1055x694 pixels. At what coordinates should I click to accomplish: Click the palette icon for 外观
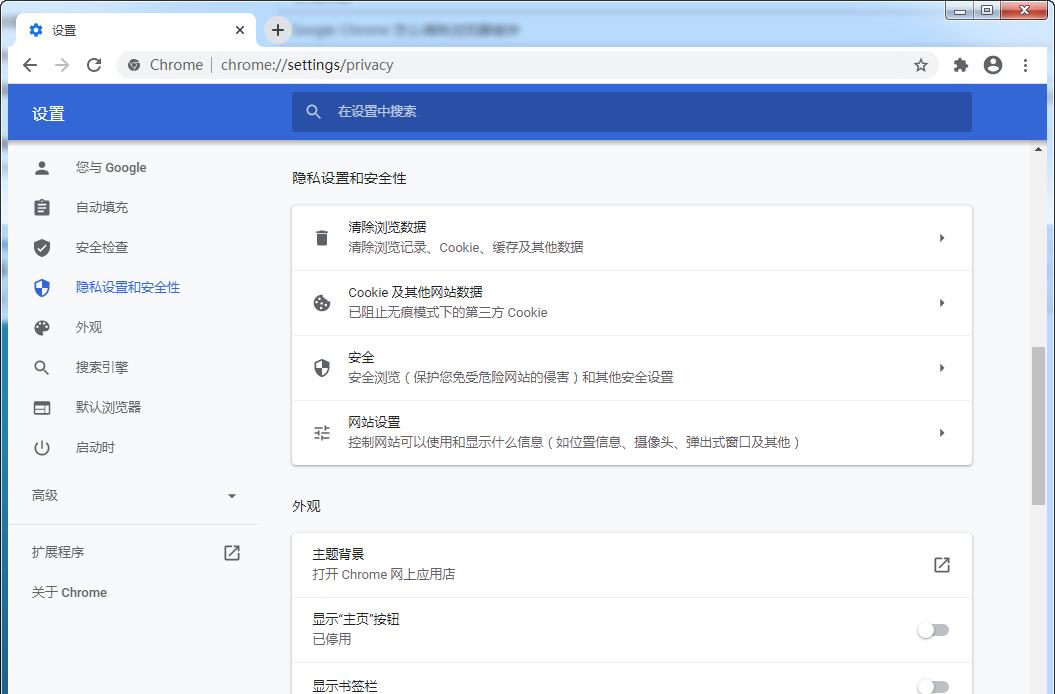click(x=42, y=327)
